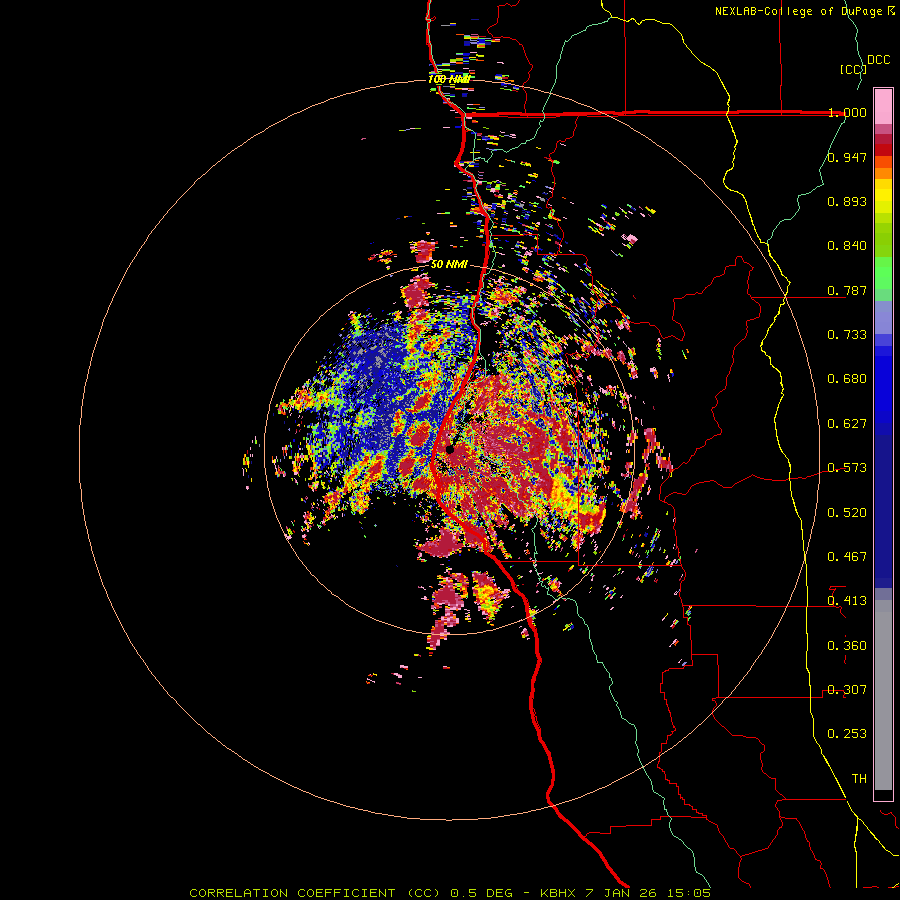Select the 0.307 legend value
The height and width of the screenshot is (900, 900).
[847, 690]
